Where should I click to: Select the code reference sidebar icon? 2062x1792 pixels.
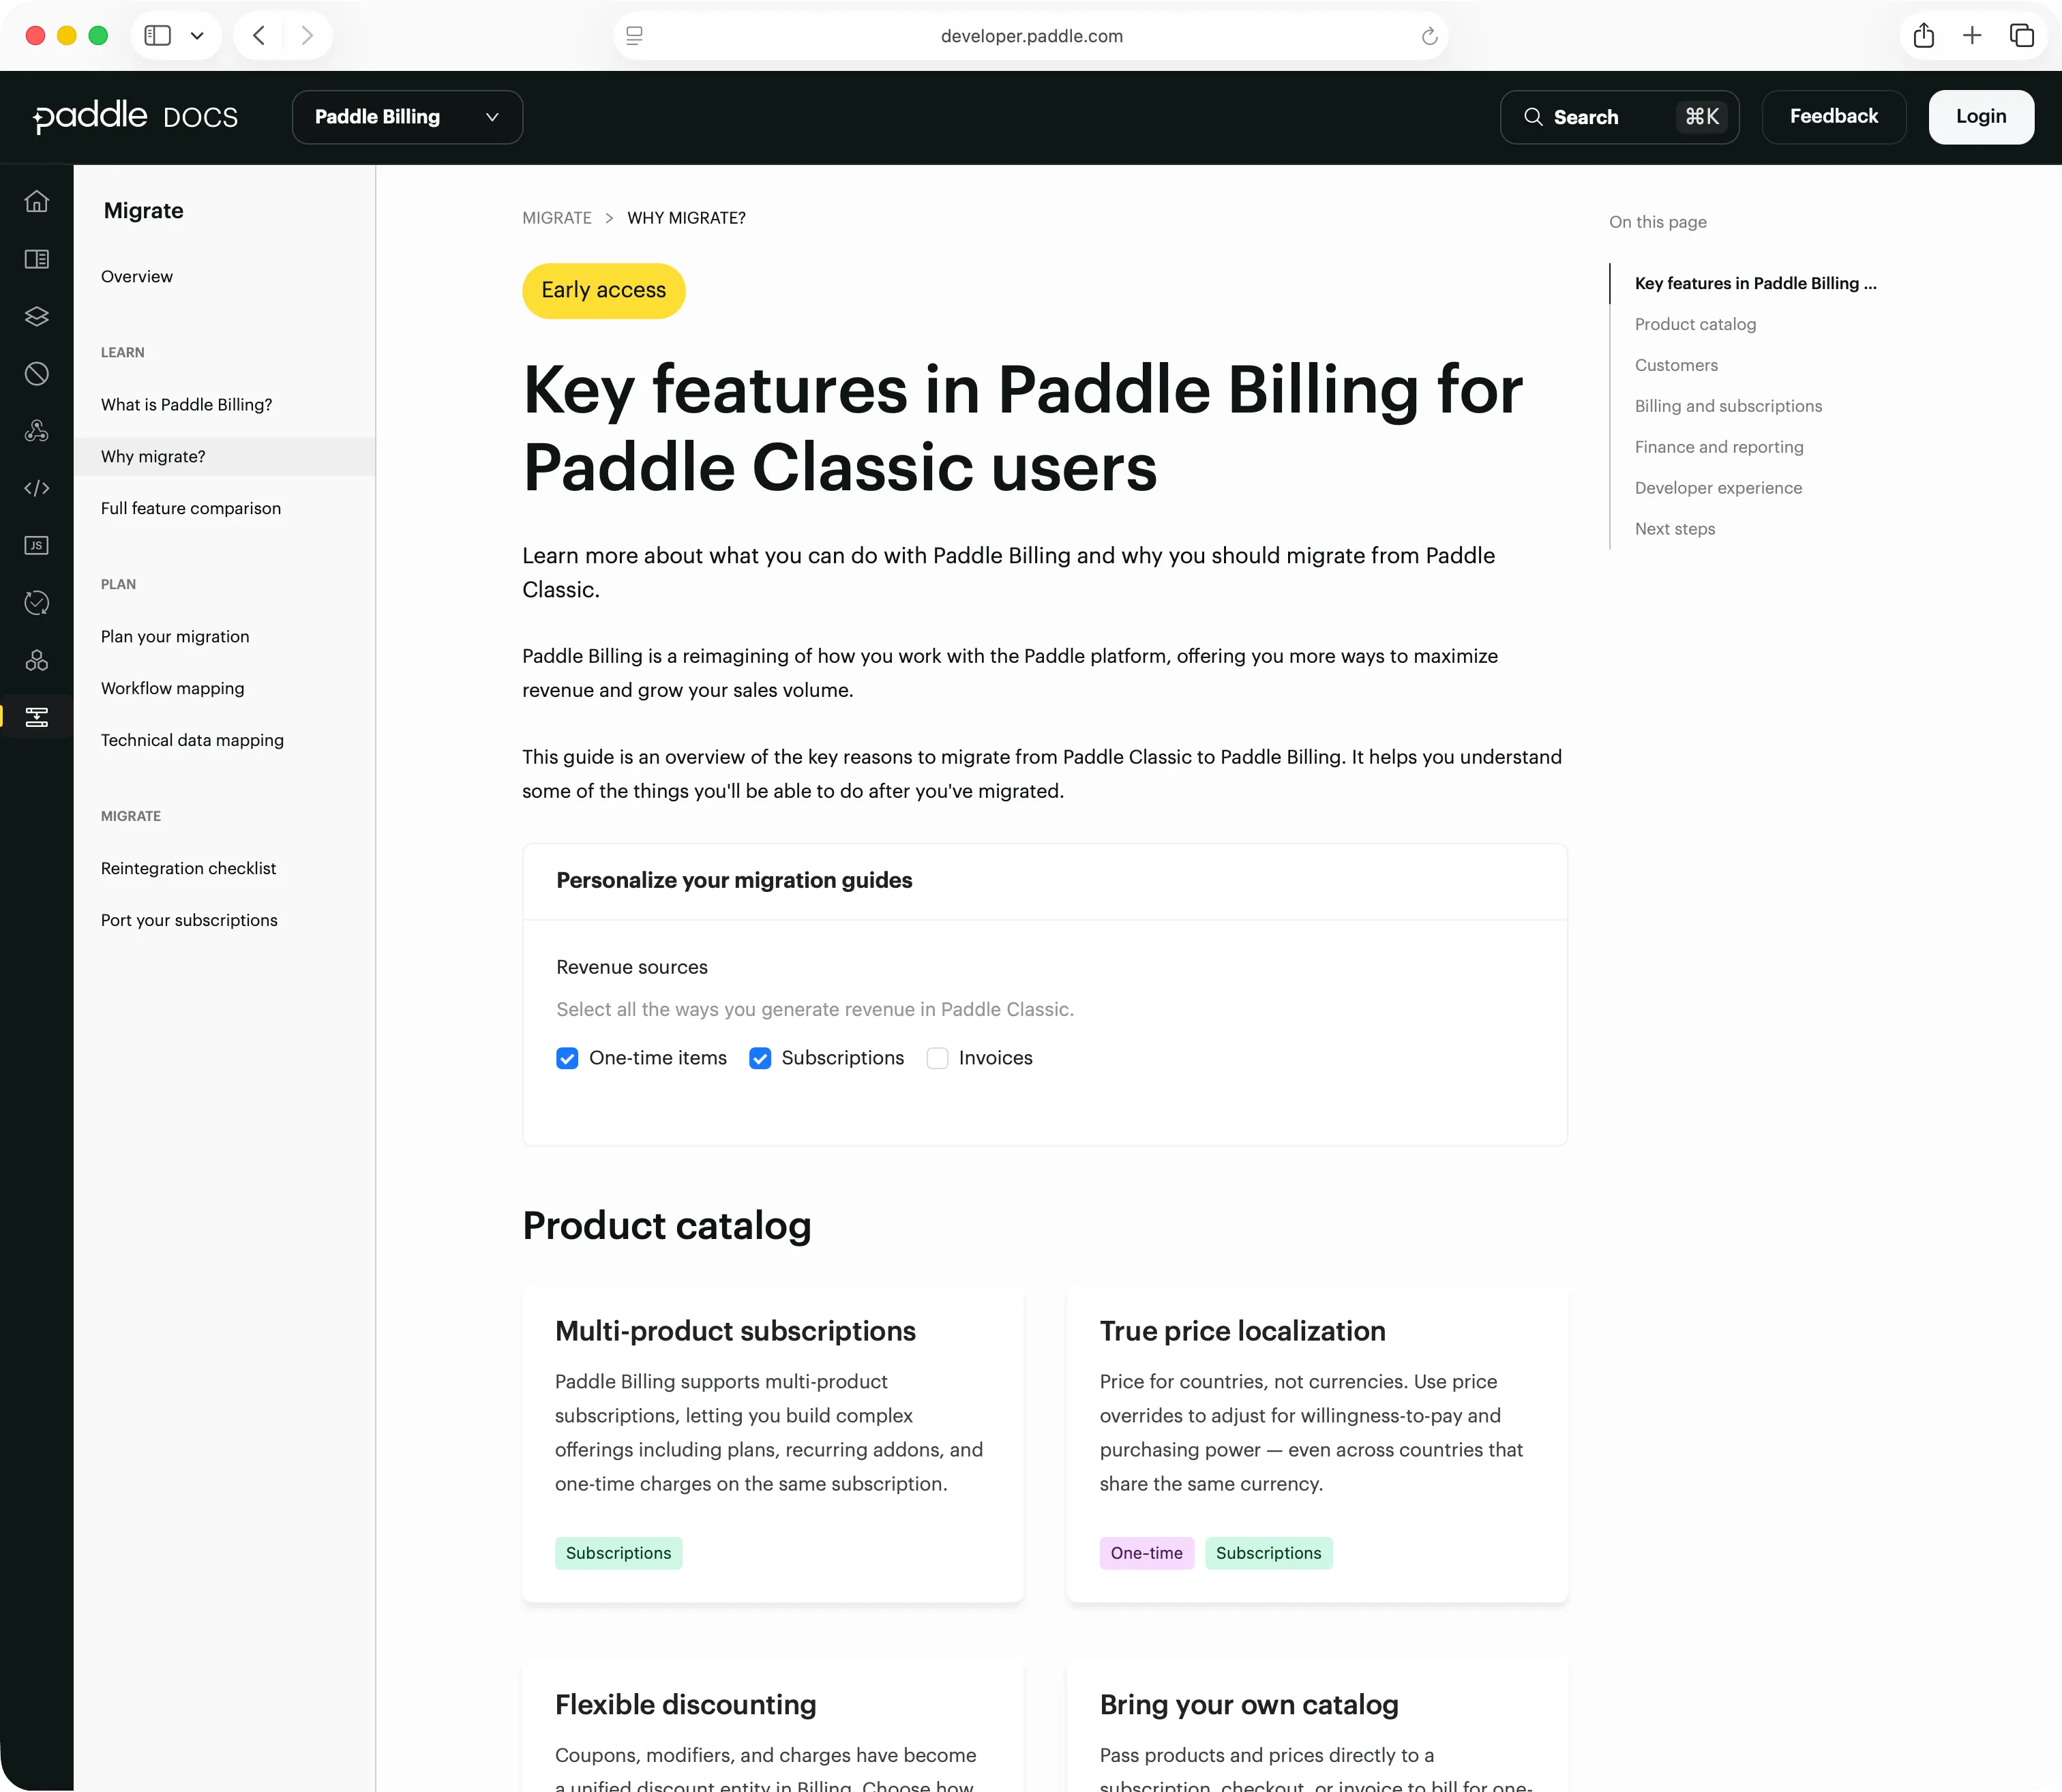coord(37,488)
